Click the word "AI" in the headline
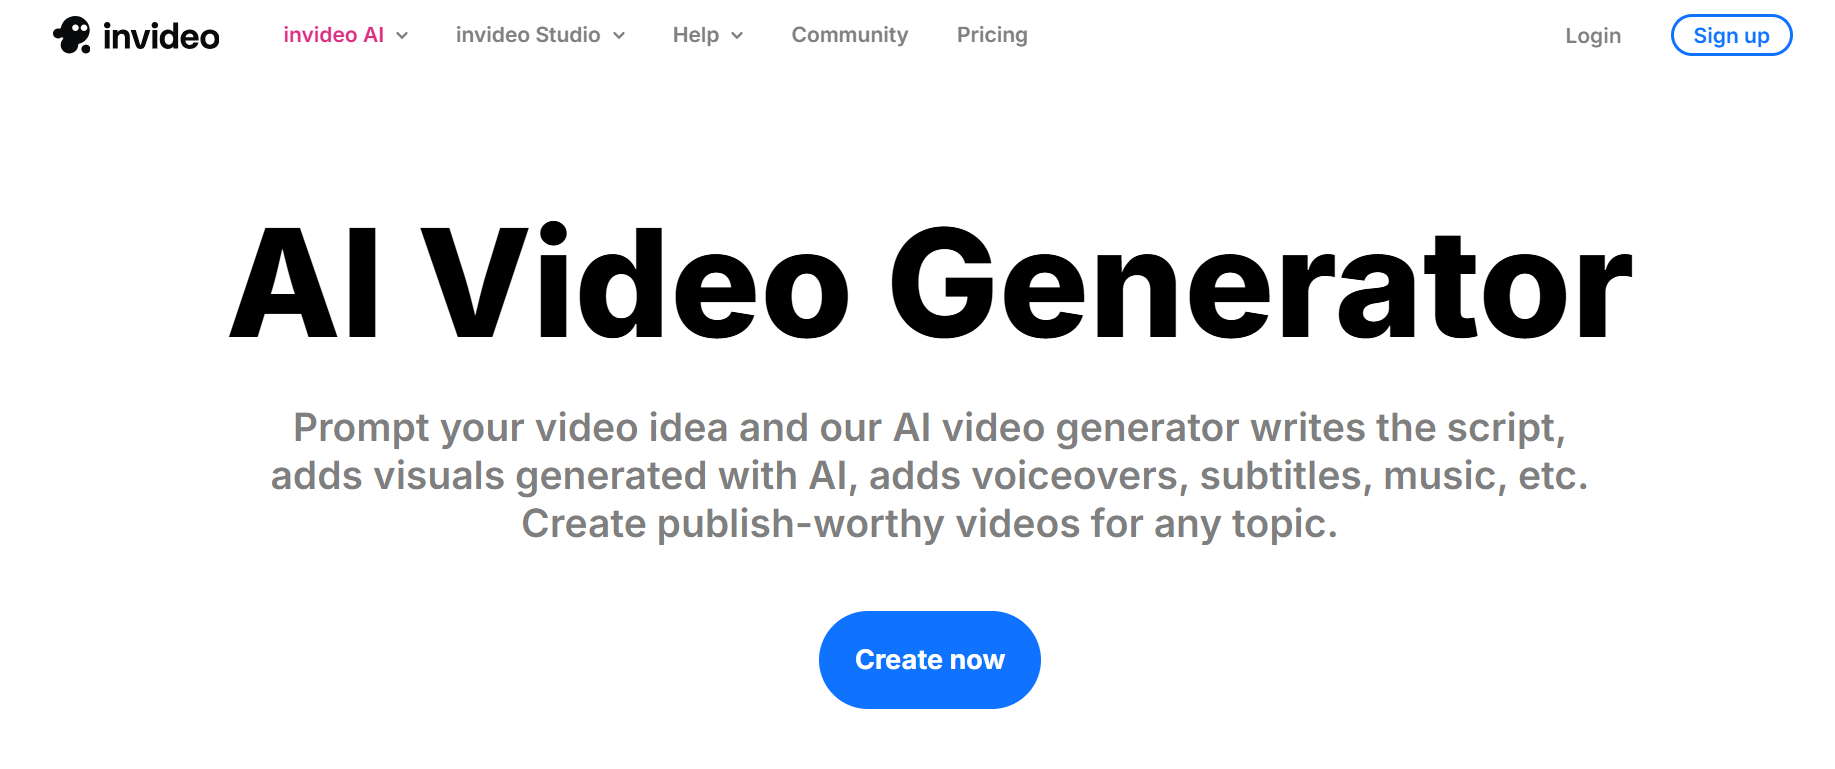This screenshot has width=1835, height=769. coord(305,284)
